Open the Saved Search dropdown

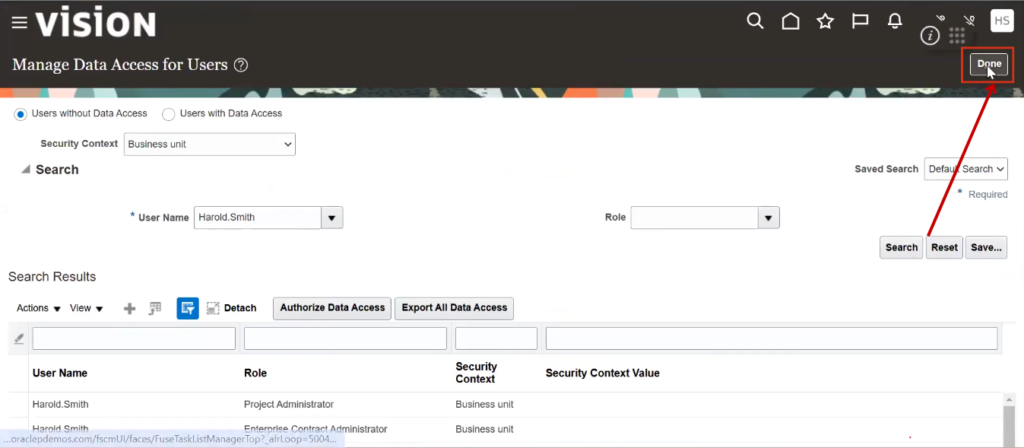965,169
